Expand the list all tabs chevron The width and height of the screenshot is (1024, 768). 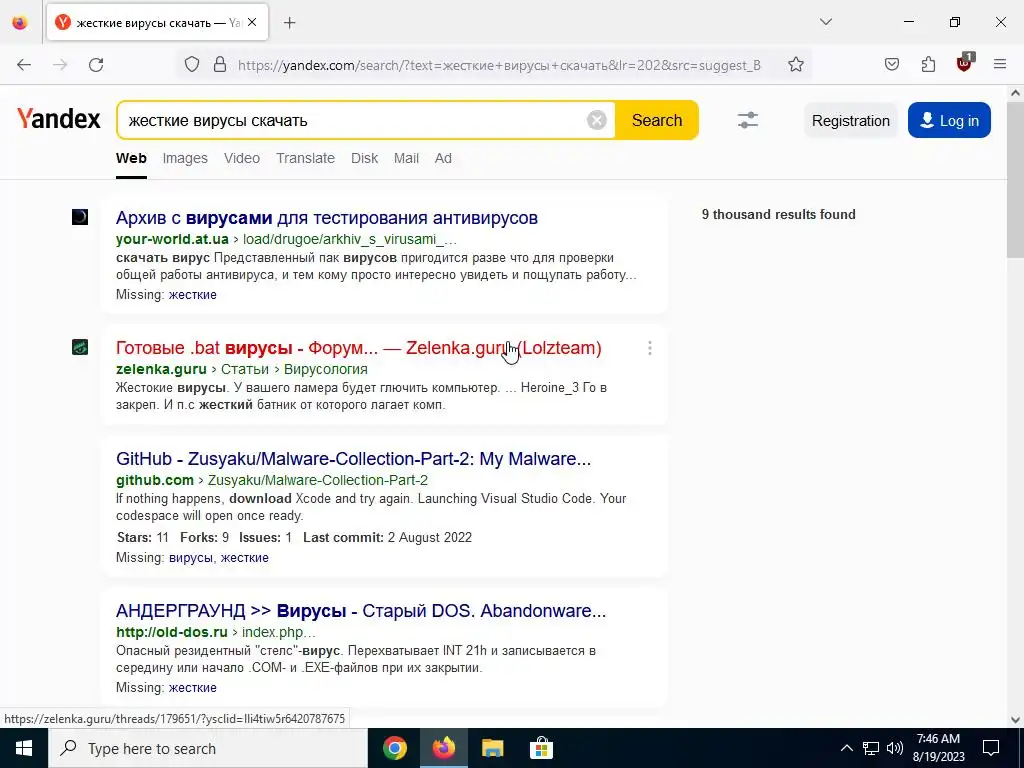826,22
